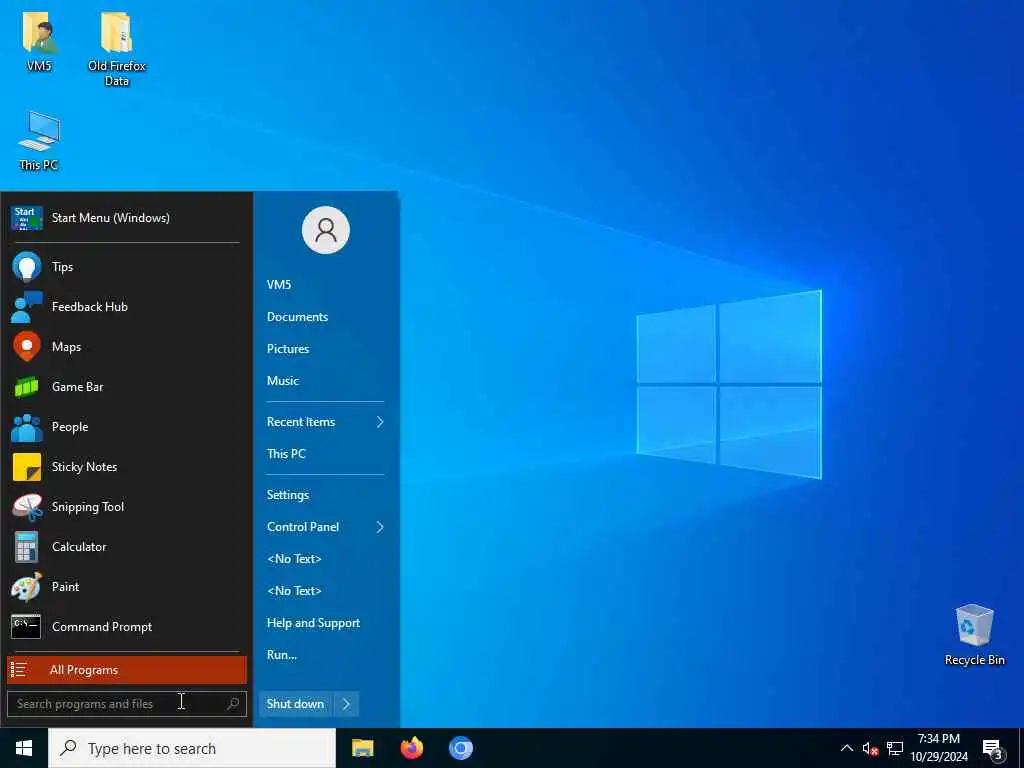Viewport: 1024px width, 768px height.
Task: Open Pictures from start menu
Action: click(288, 349)
